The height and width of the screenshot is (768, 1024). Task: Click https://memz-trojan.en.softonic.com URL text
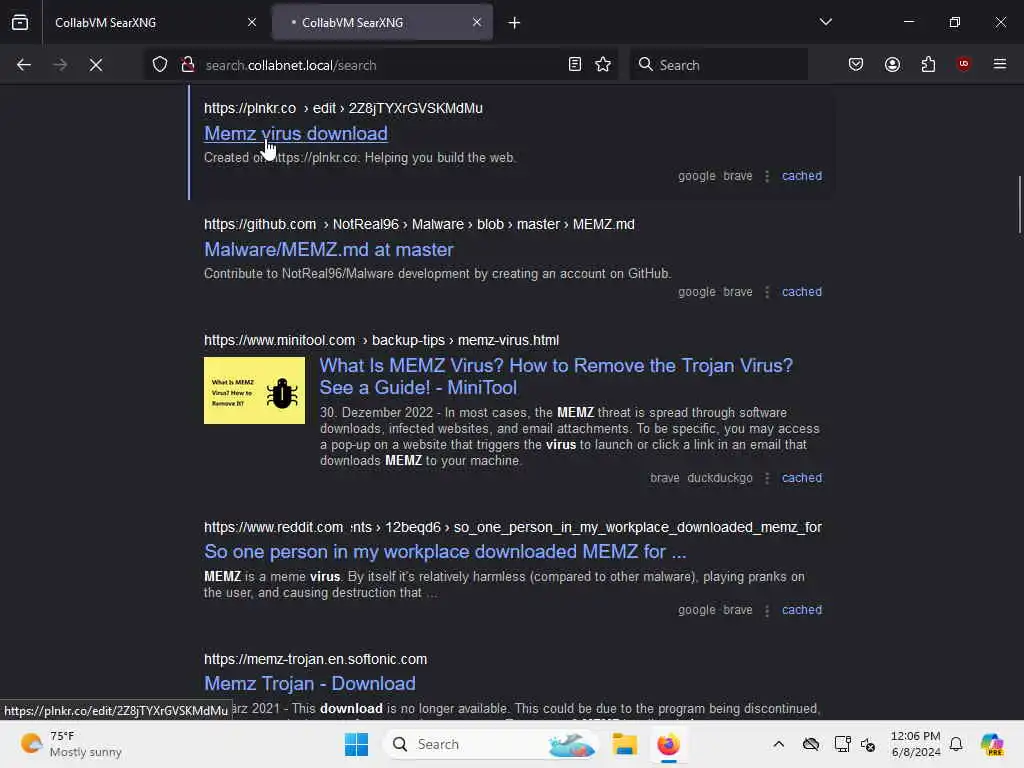click(315, 659)
